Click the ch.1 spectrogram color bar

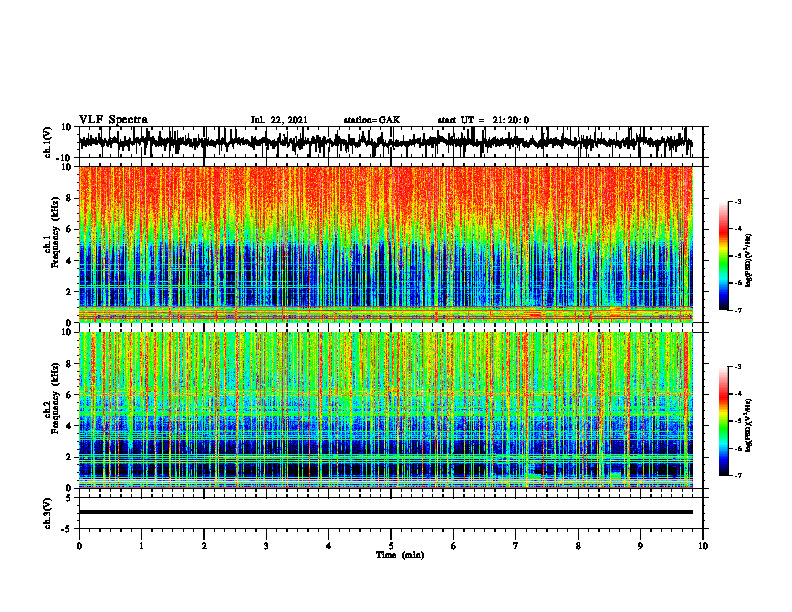pyautogui.click(x=723, y=256)
